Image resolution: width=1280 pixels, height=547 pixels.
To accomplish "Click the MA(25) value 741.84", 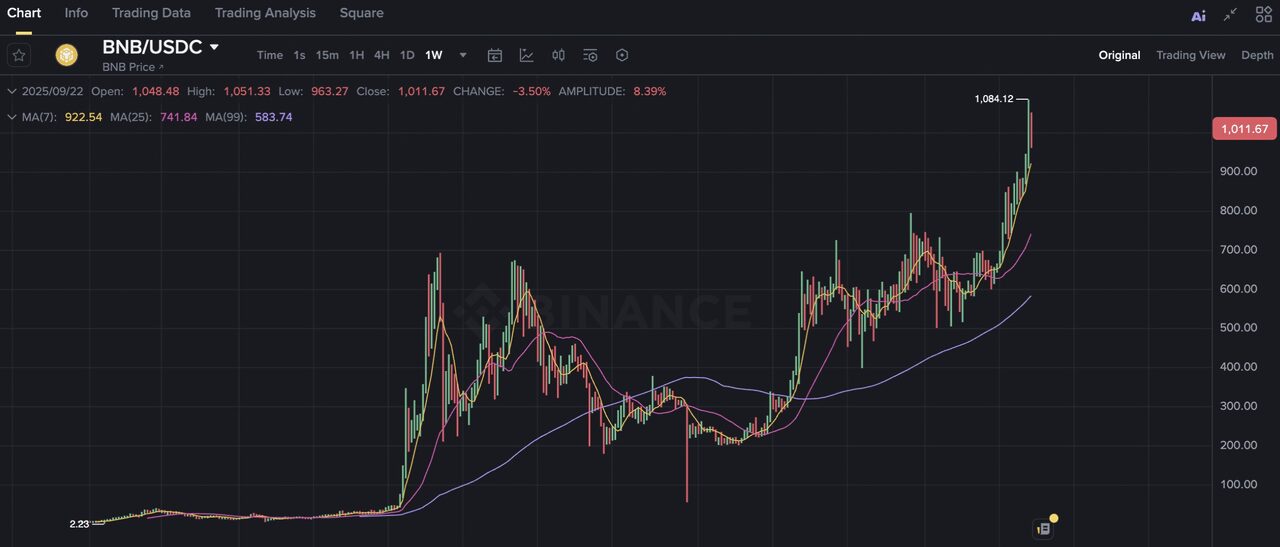I will 180,117.
